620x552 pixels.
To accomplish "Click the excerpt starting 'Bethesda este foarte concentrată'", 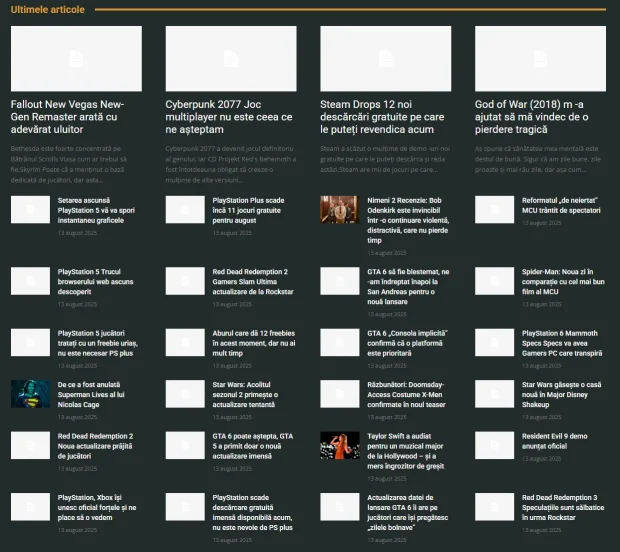I will pos(69,164).
